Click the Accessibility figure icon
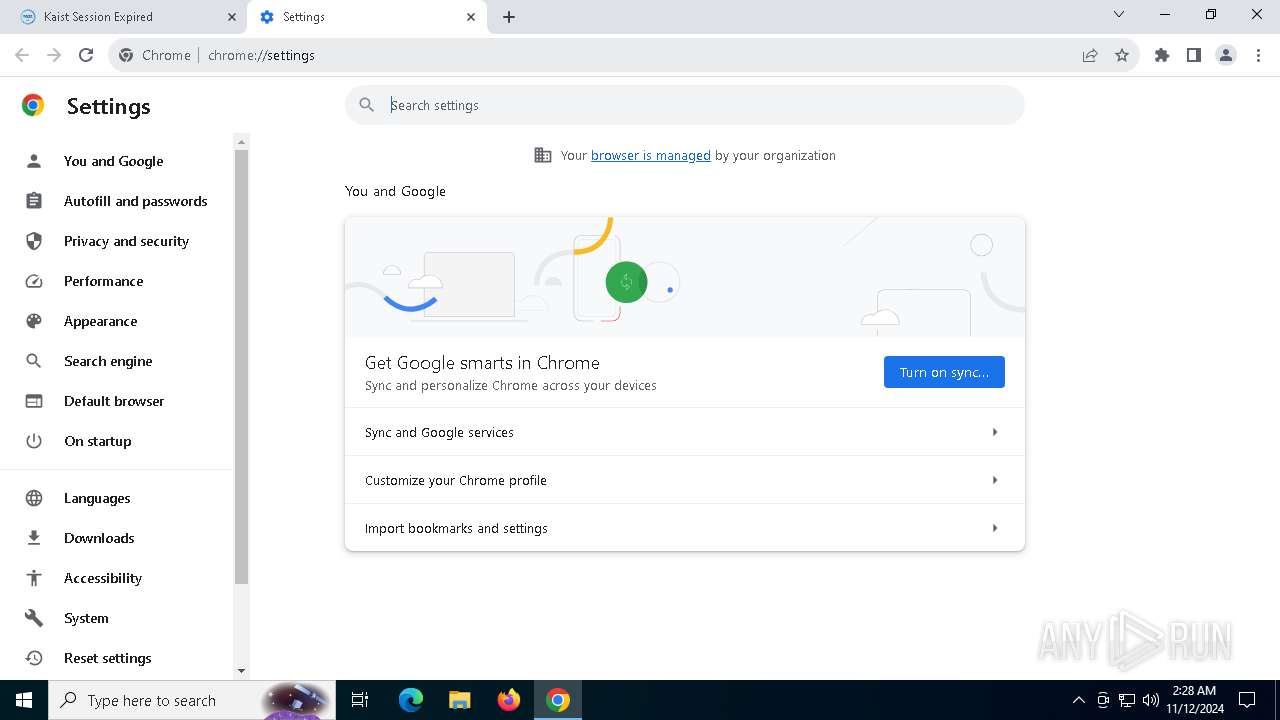1280x720 pixels. tap(34, 578)
